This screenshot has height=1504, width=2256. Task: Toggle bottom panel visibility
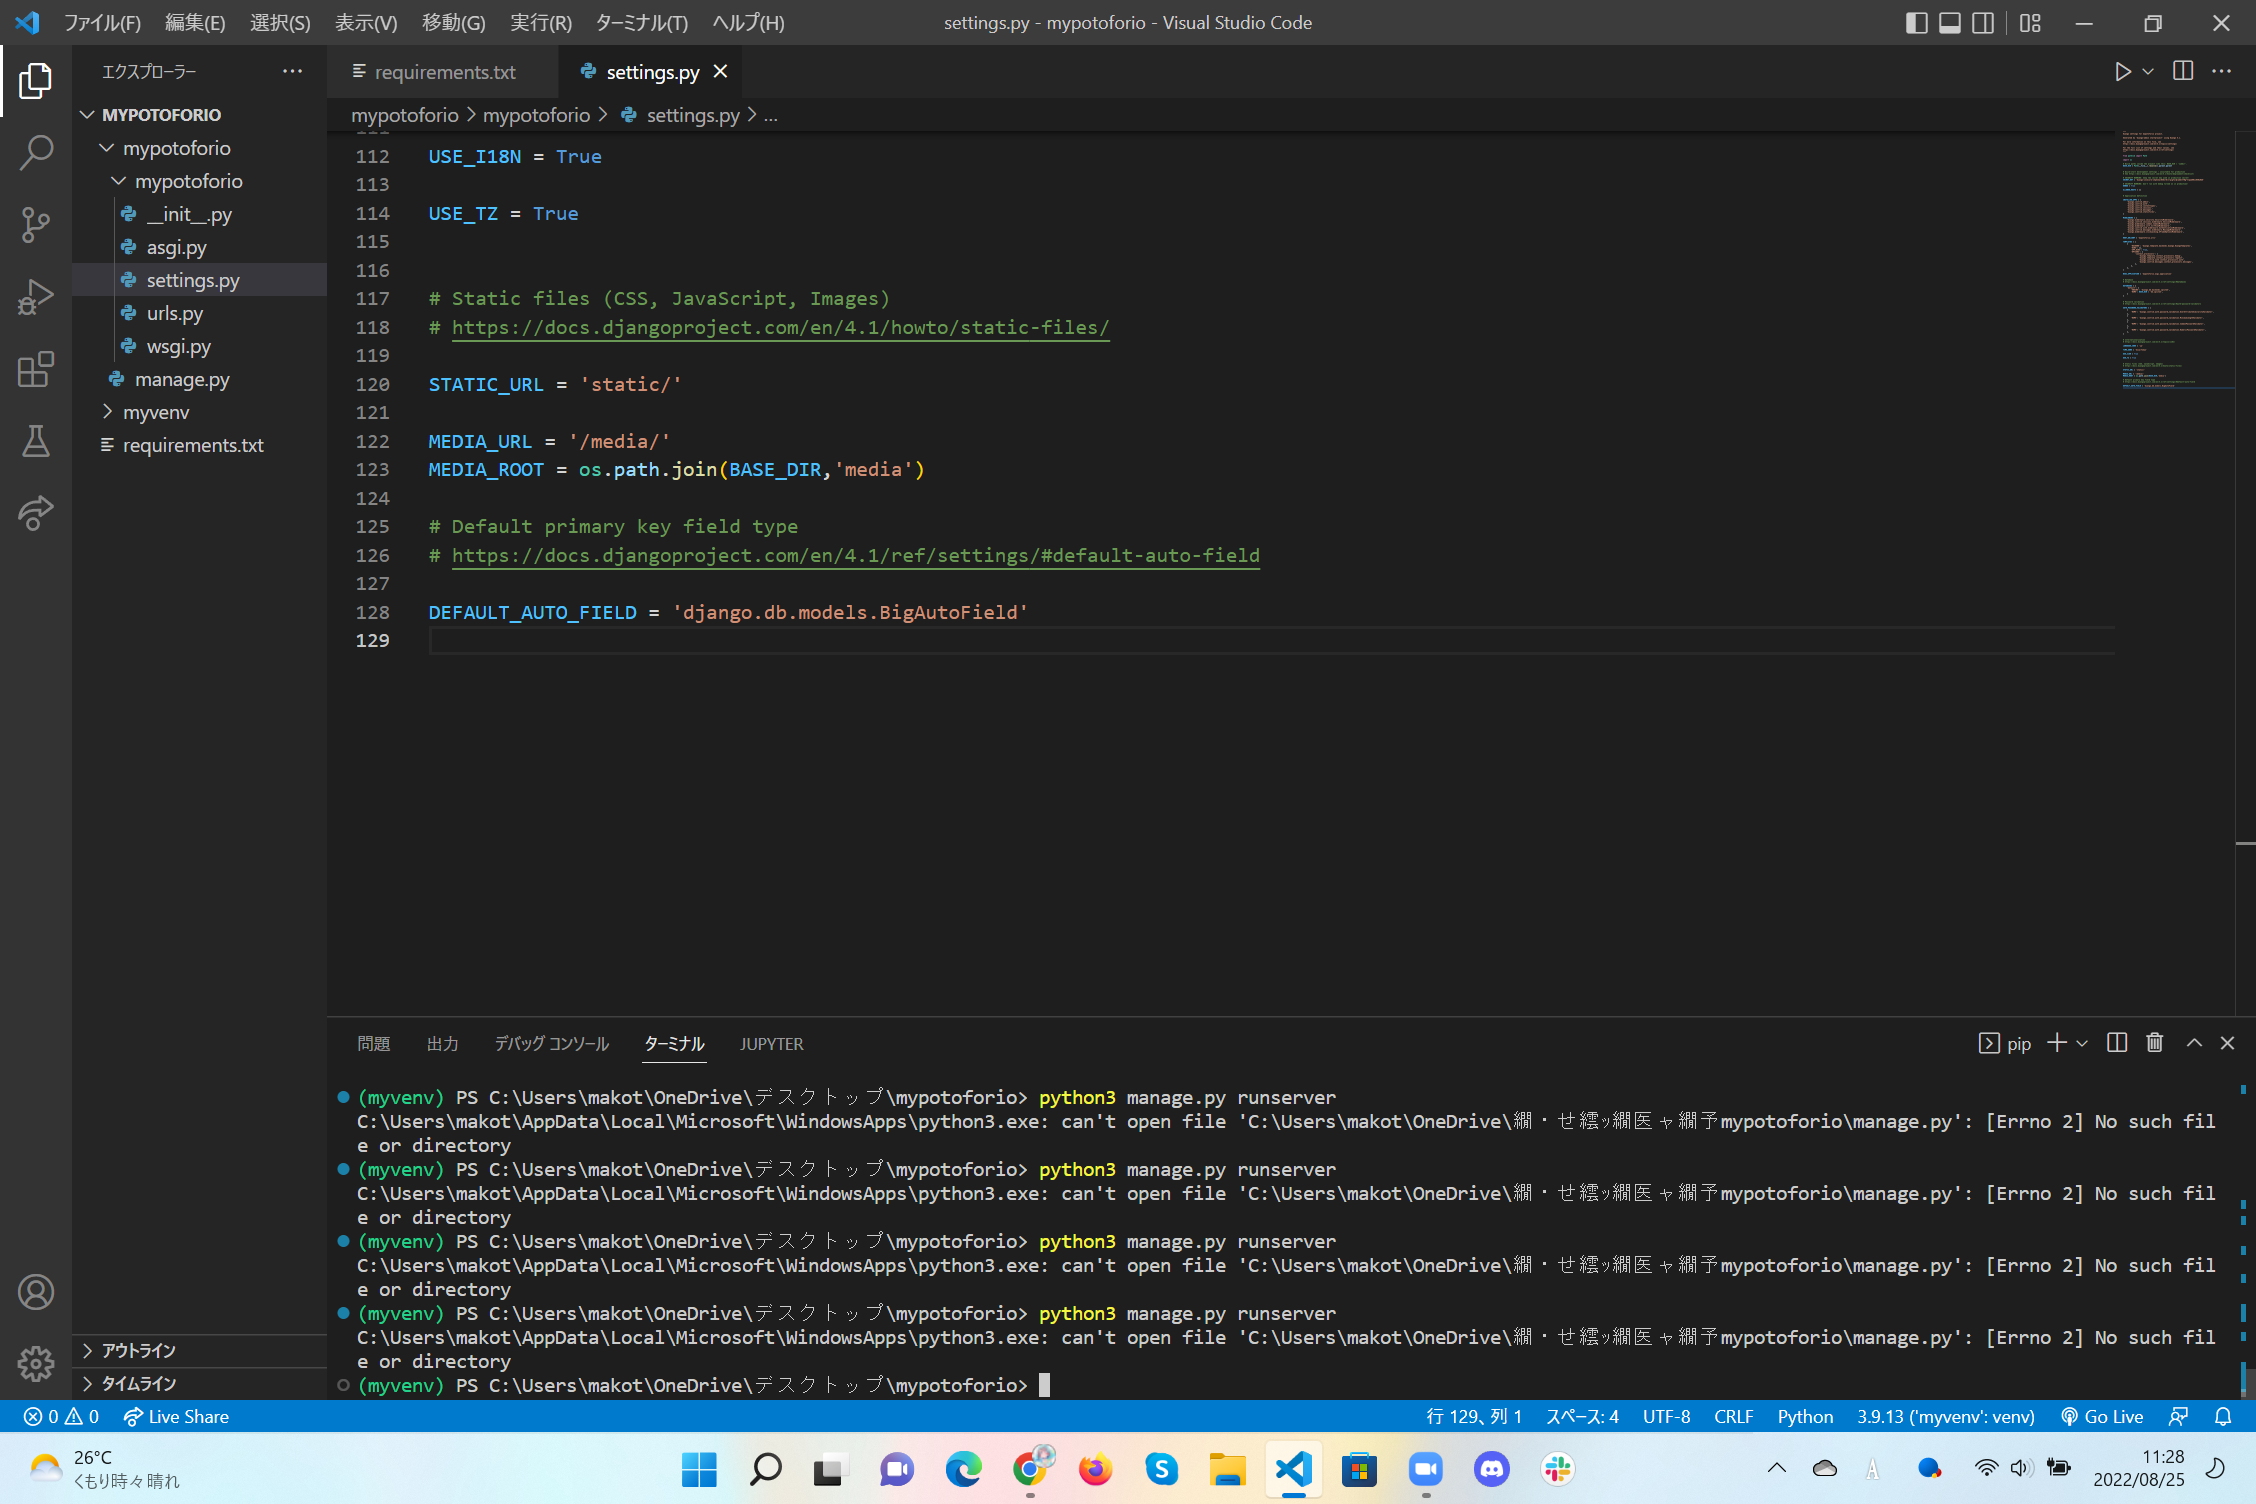[1950, 22]
